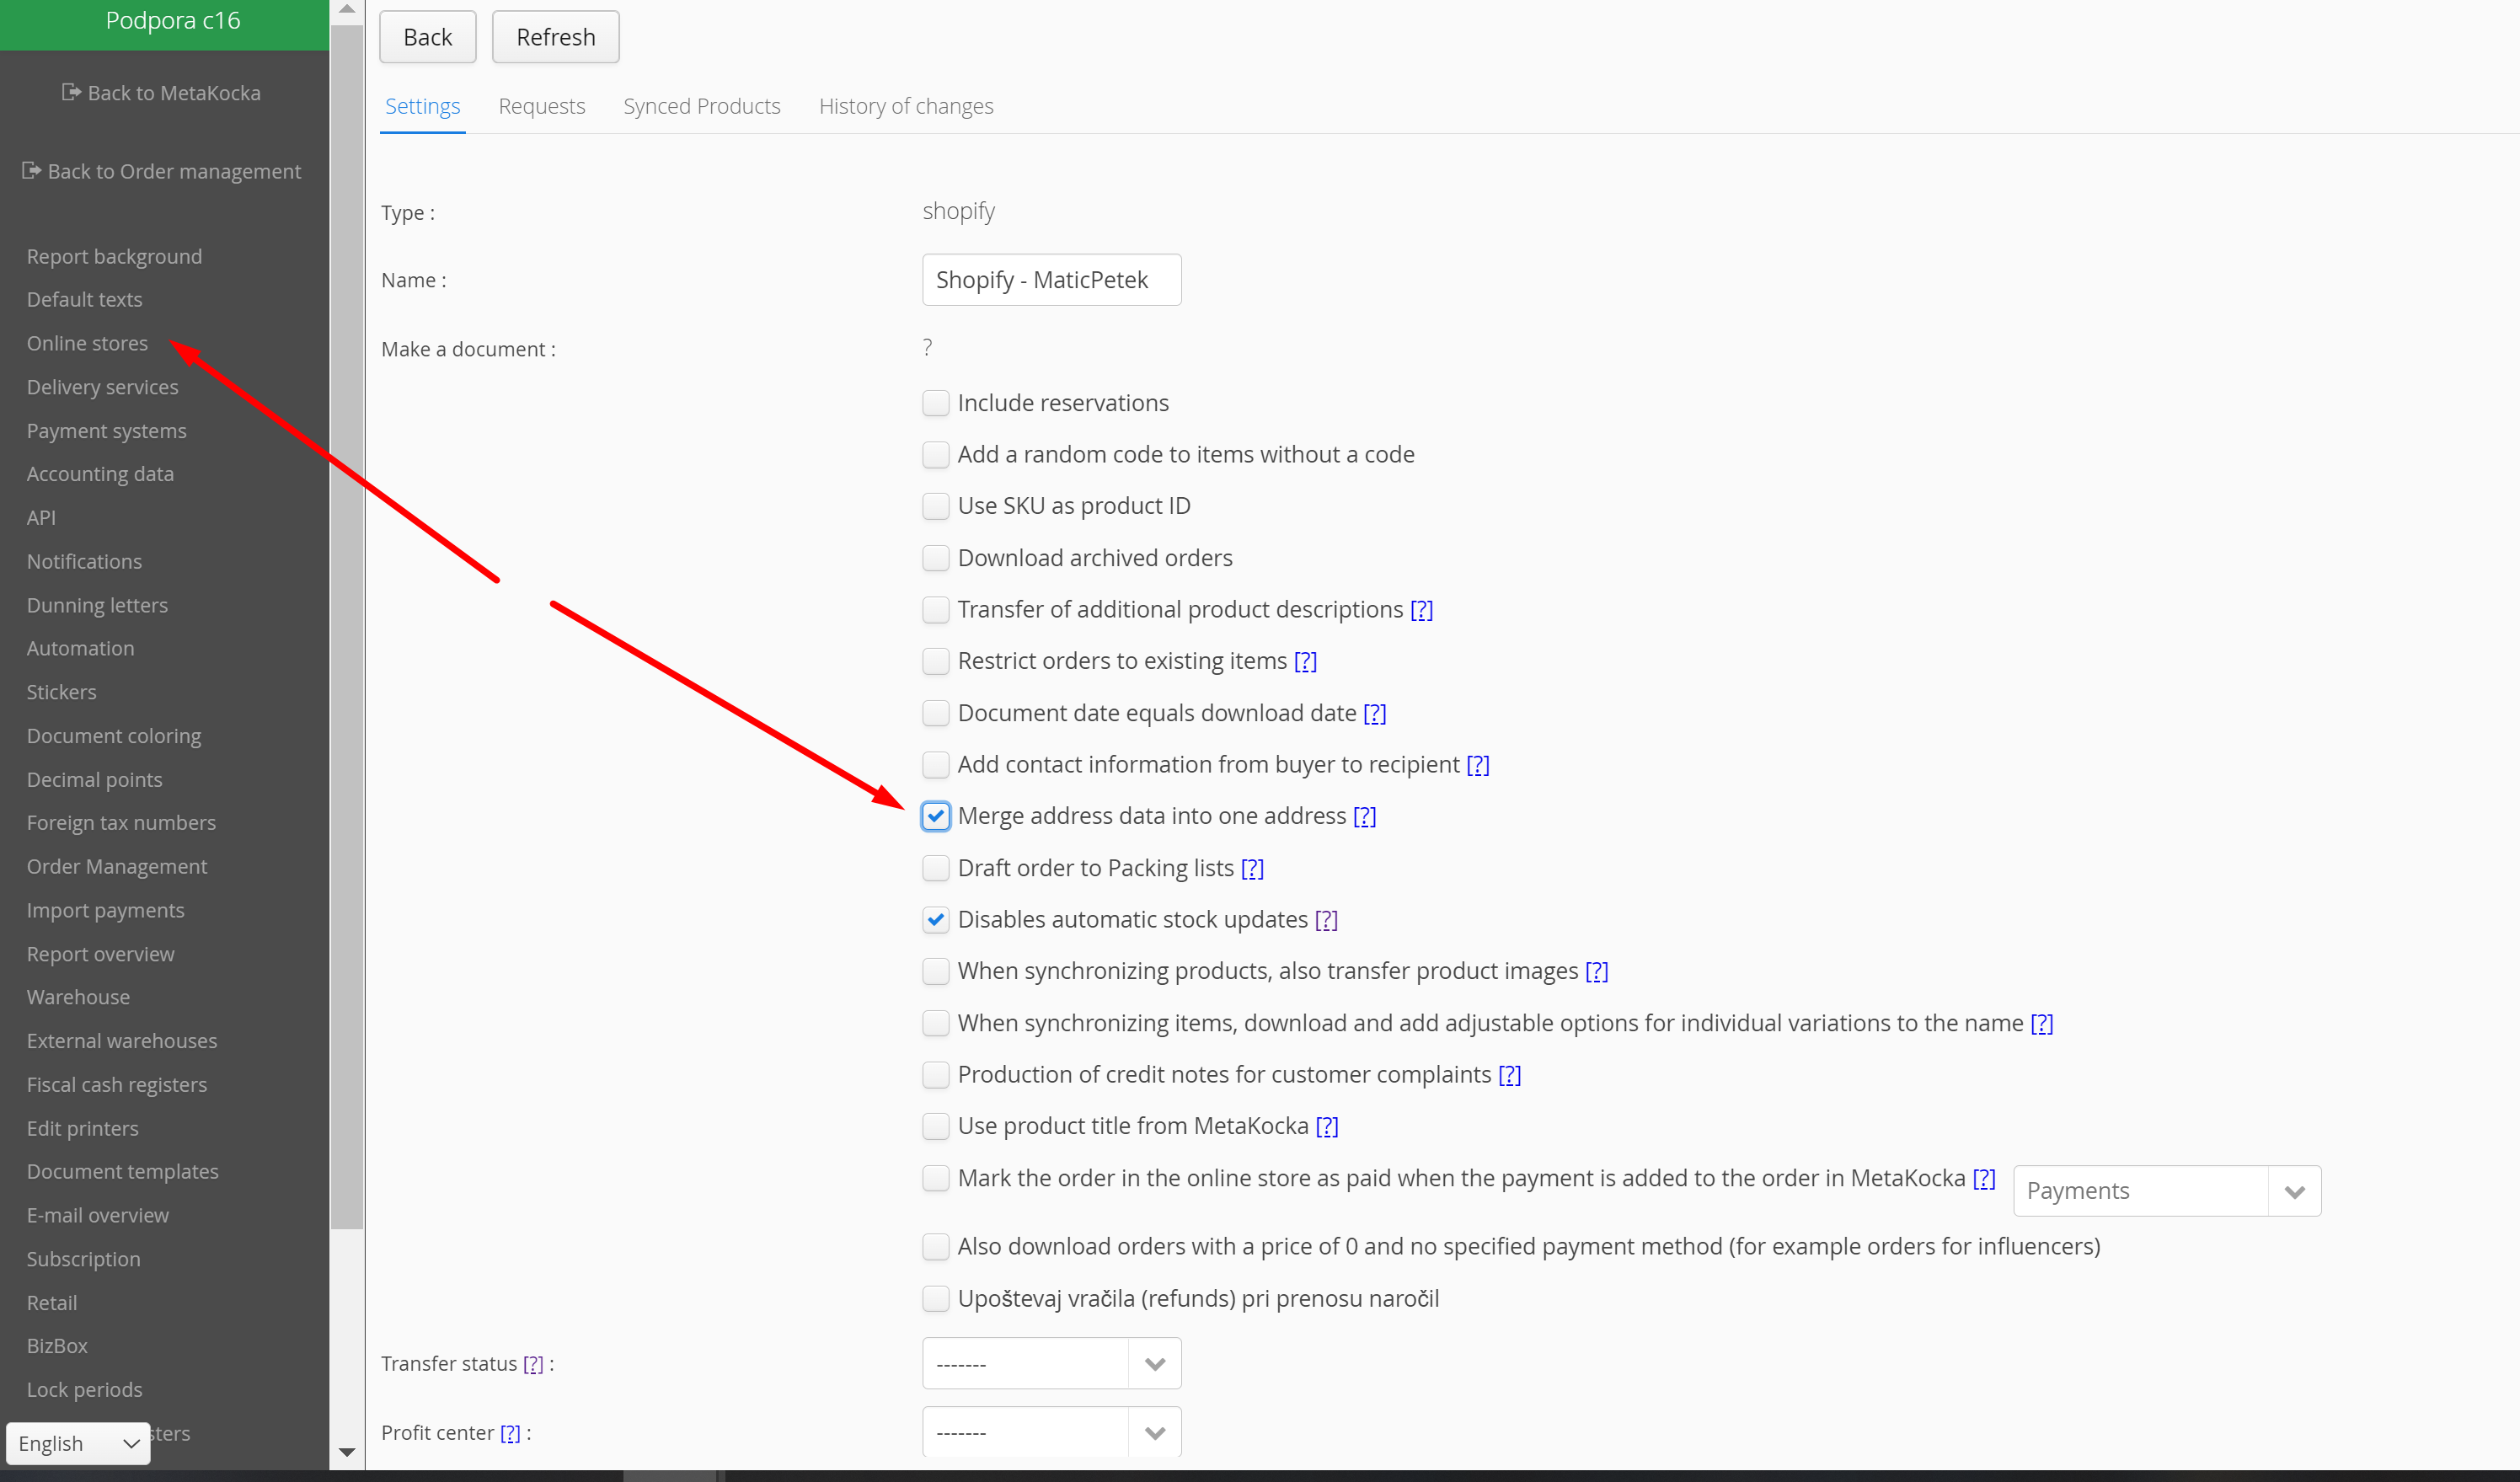Open the English language selector
Viewport: 2520px width, 1482px height.
tap(78, 1443)
